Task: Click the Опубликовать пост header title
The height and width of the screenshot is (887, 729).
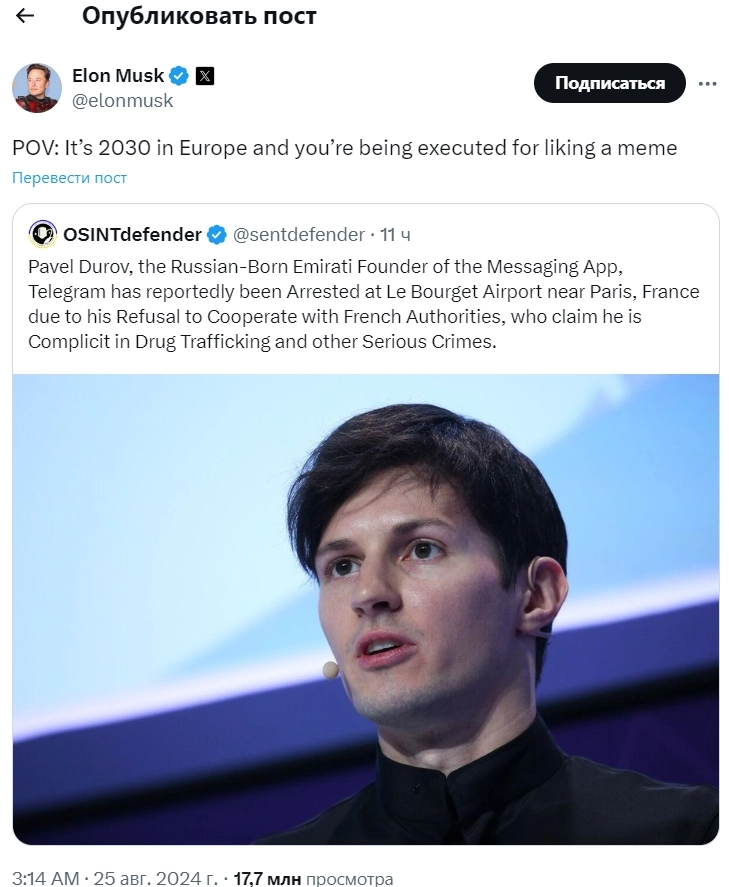Action: [x=199, y=16]
